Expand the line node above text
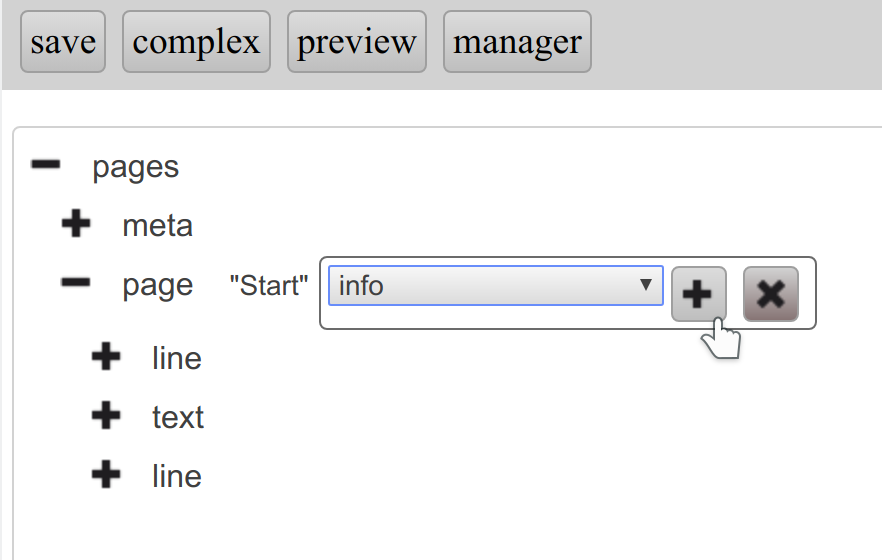 (x=106, y=357)
